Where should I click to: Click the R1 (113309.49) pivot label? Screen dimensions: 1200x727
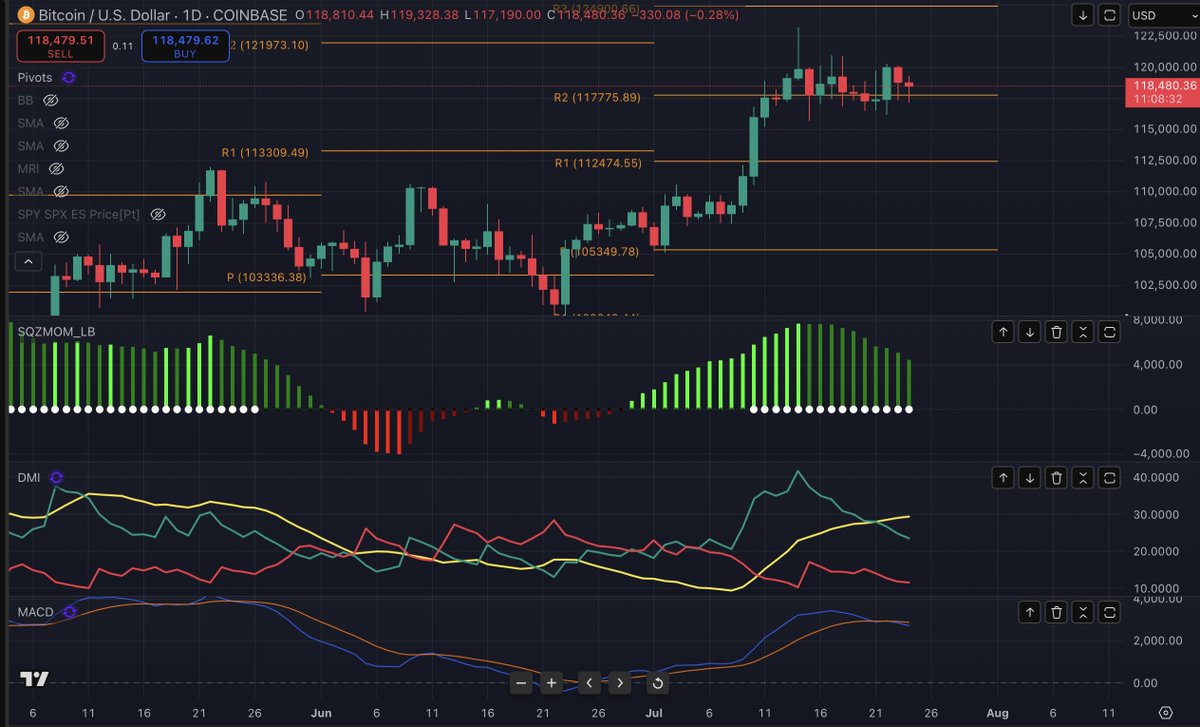pyautogui.click(x=265, y=153)
